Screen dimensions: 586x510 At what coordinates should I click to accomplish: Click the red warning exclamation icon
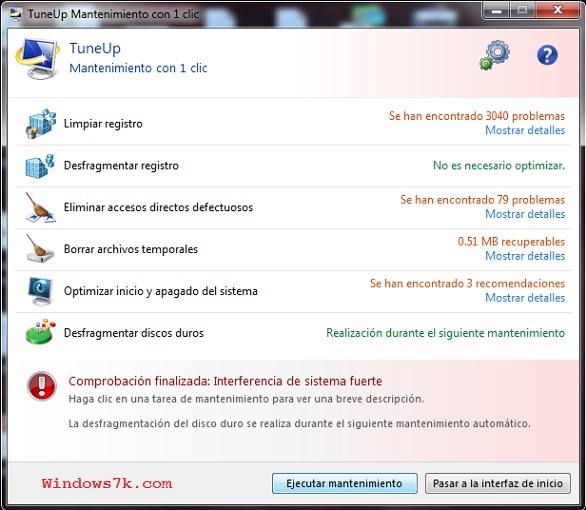coord(42,386)
